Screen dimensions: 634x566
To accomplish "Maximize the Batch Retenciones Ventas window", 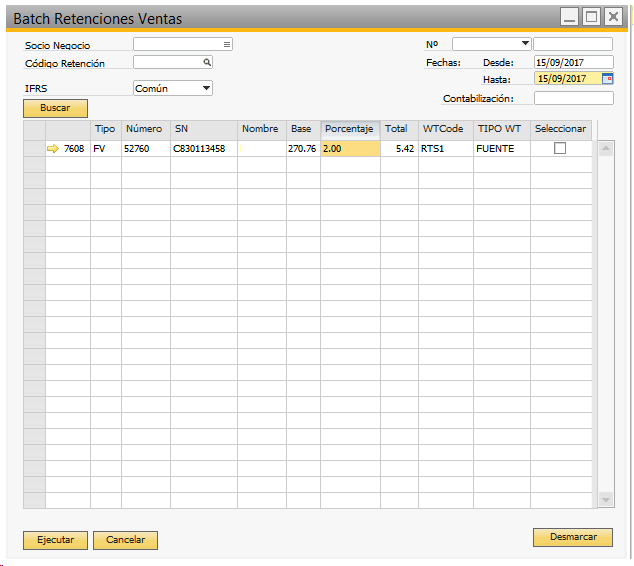I will 591,17.
